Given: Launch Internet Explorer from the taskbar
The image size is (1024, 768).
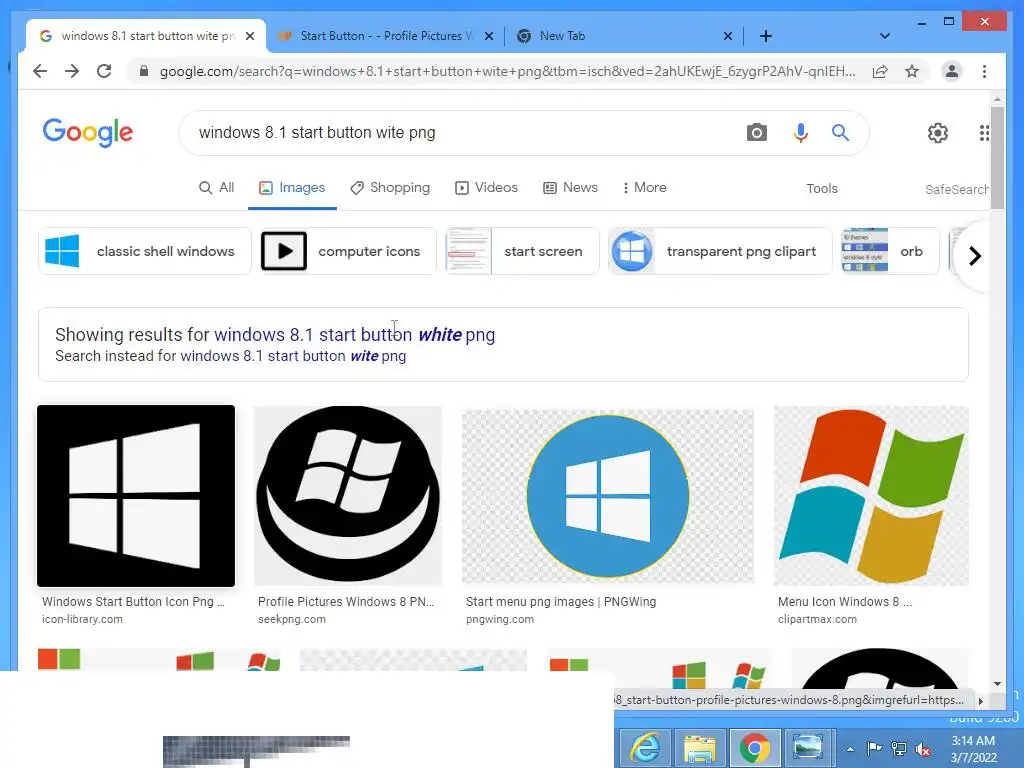Looking at the screenshot, I should click(x=645, y=748).
